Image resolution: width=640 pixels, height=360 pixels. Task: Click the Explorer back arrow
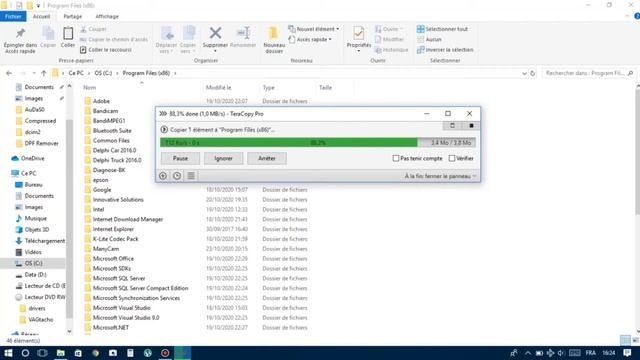click(x=9, y=73)
